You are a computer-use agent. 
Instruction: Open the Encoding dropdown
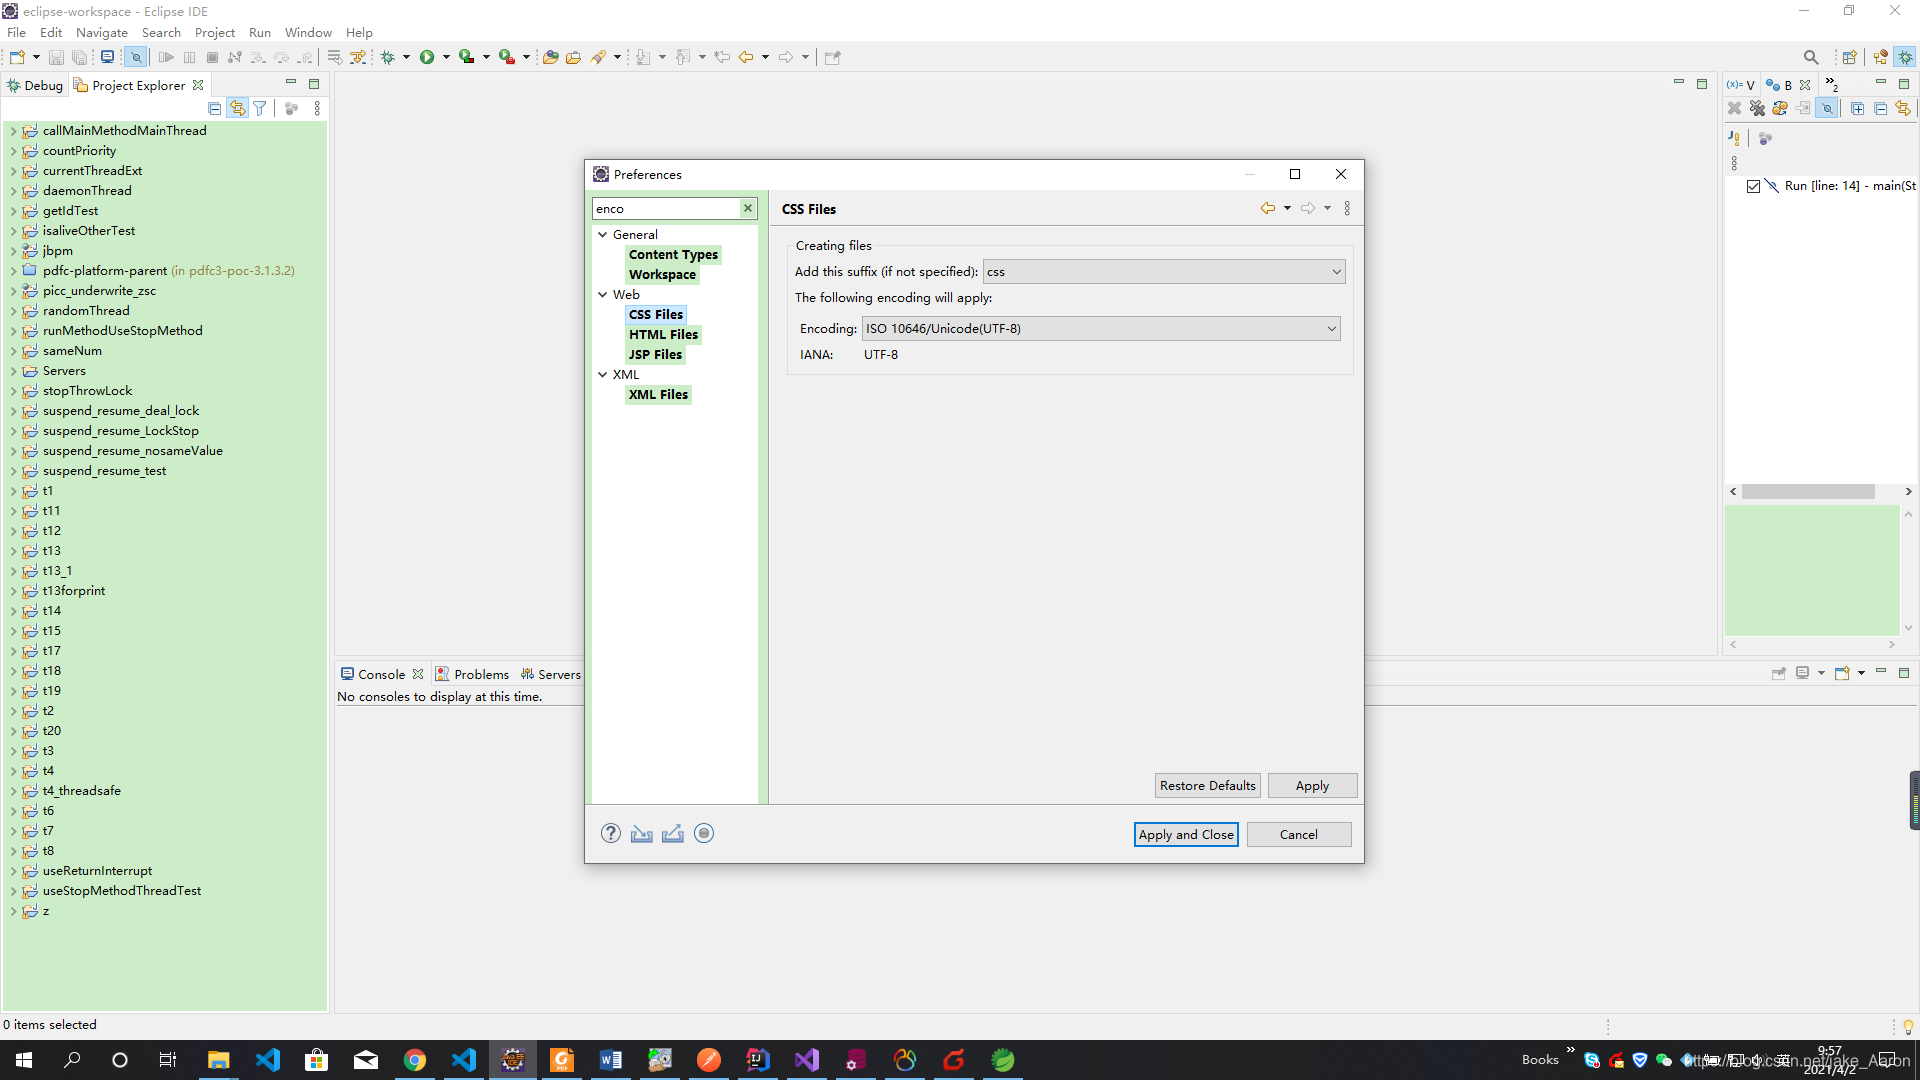(1100, 328)
